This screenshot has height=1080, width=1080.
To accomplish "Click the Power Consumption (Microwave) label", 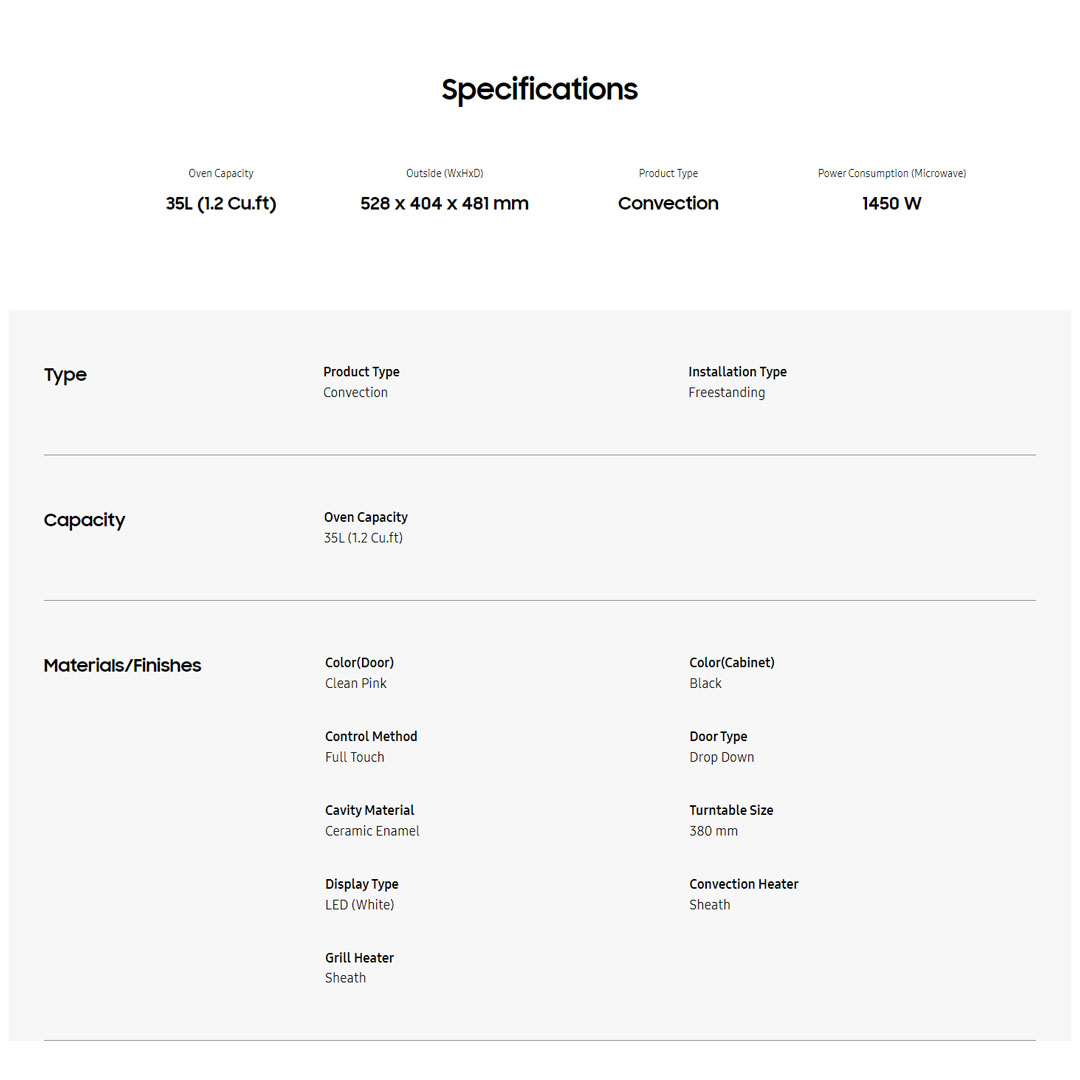I will 891,174.
